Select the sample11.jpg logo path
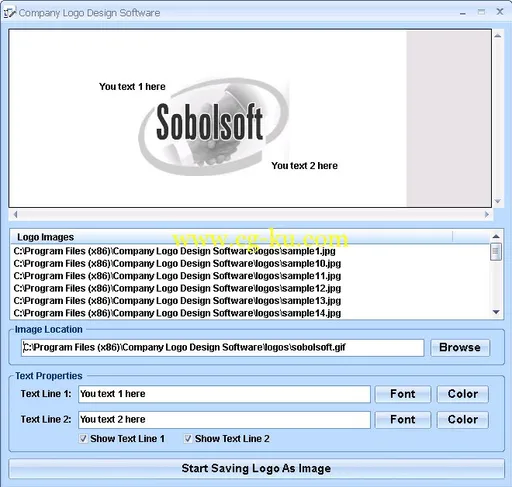 coord(177,276)
